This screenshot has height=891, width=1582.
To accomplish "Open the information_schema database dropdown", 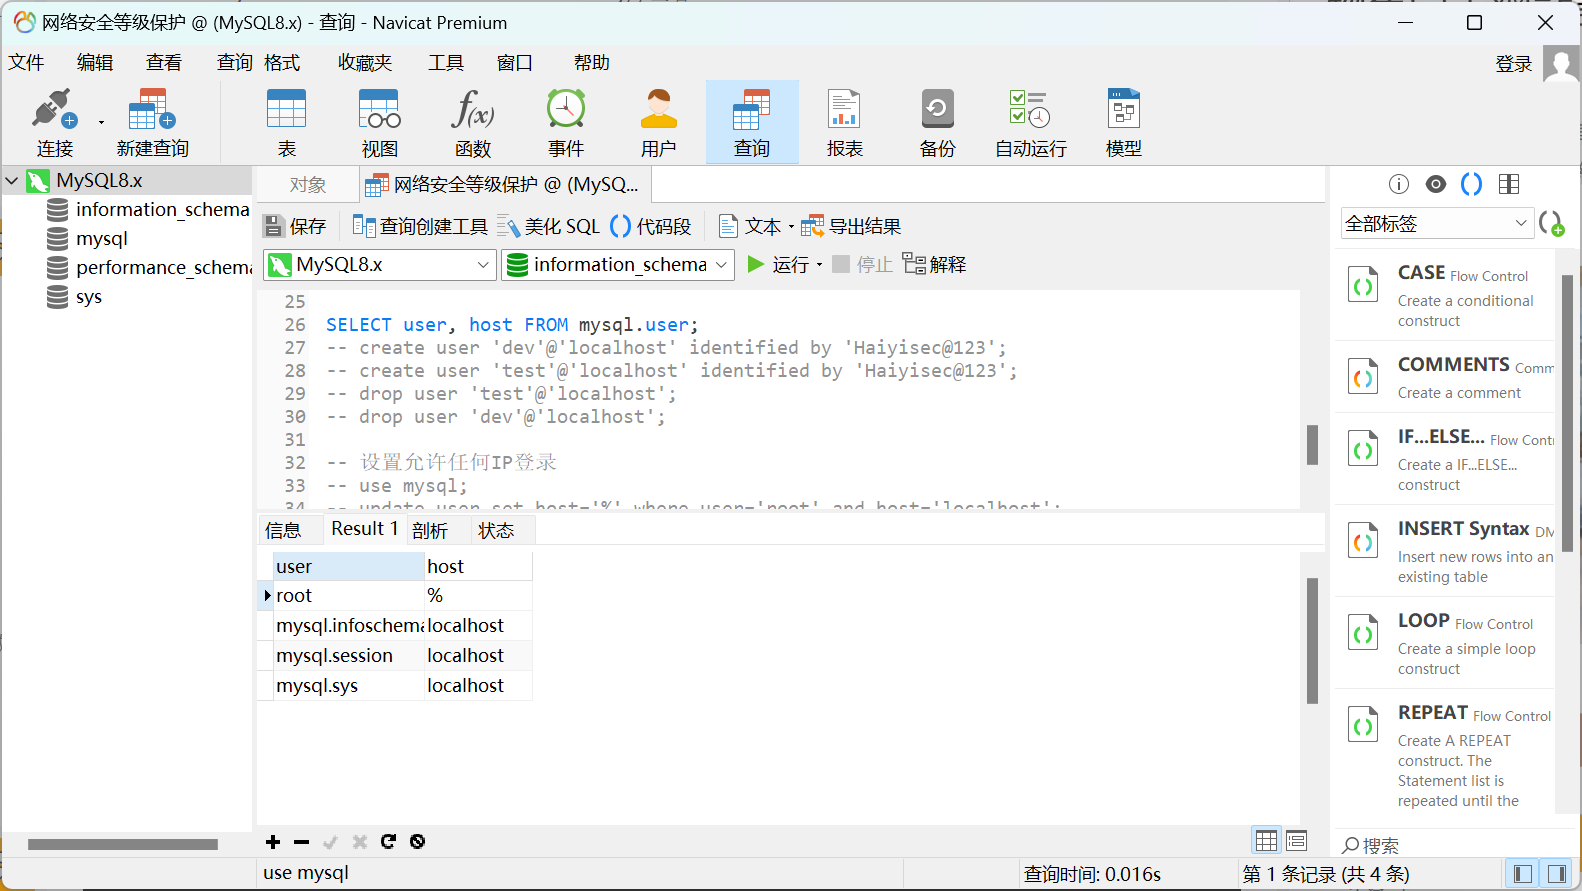I will (x=618, y=265).
